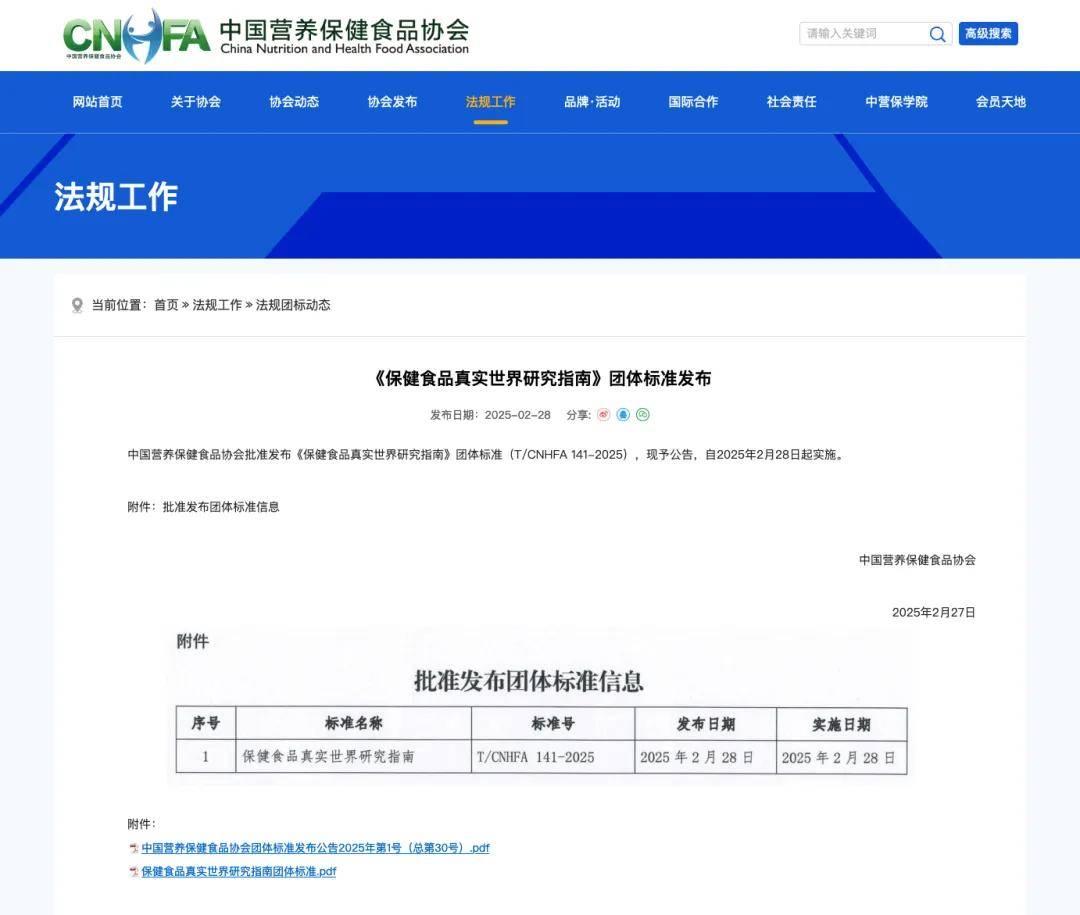Click the location pin icon in breadcrumb
The height and width of the screenshot is (915, 1080).
pos(77,305)
